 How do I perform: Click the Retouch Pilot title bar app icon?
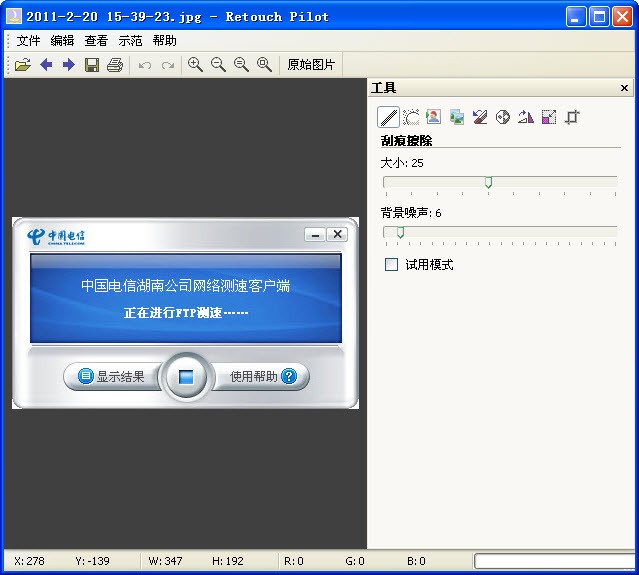click(x=13, y=17)
